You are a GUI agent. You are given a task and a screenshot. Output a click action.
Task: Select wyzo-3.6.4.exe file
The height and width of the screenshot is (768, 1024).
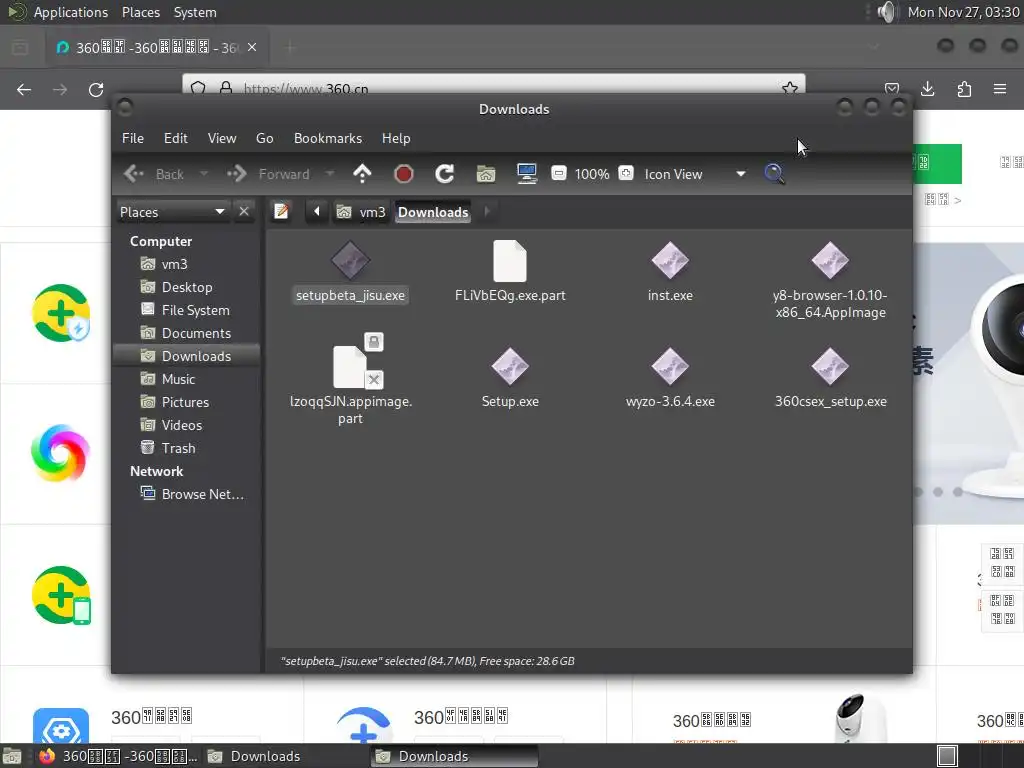(x=670, y=379)
